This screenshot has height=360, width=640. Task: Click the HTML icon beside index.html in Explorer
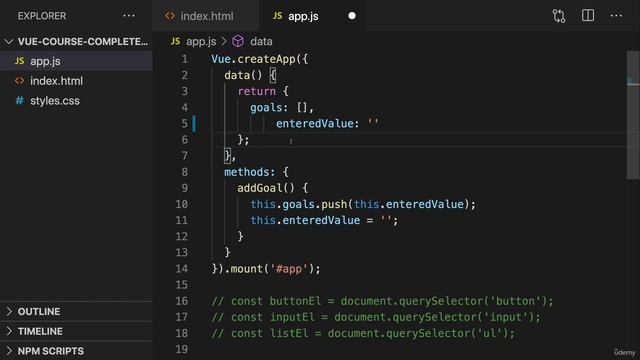click(x=20, y=81)
